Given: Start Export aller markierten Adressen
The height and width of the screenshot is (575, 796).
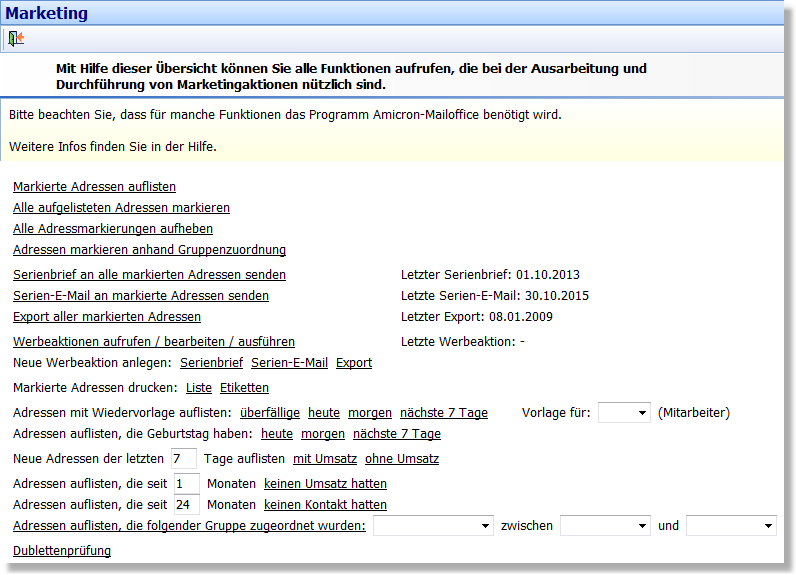Looking at the screenshot, I should [107, 317].
